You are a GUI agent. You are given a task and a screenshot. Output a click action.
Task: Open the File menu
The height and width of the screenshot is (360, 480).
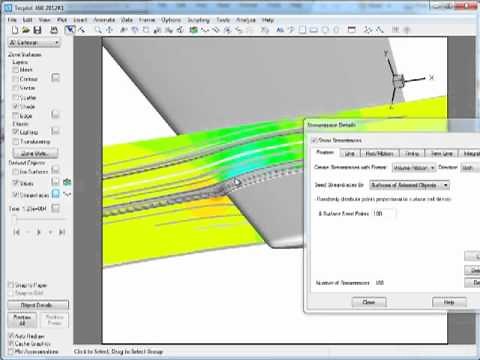coord(12,20)
